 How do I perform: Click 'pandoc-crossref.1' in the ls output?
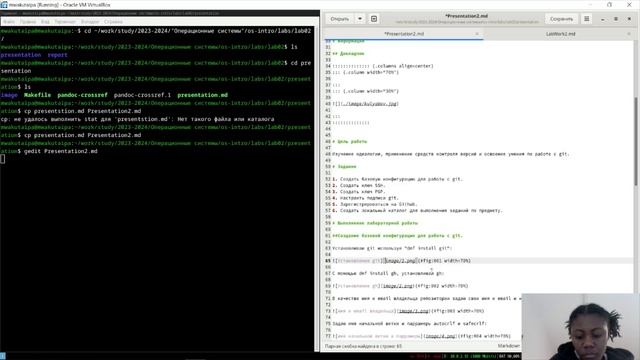(142, 95)
